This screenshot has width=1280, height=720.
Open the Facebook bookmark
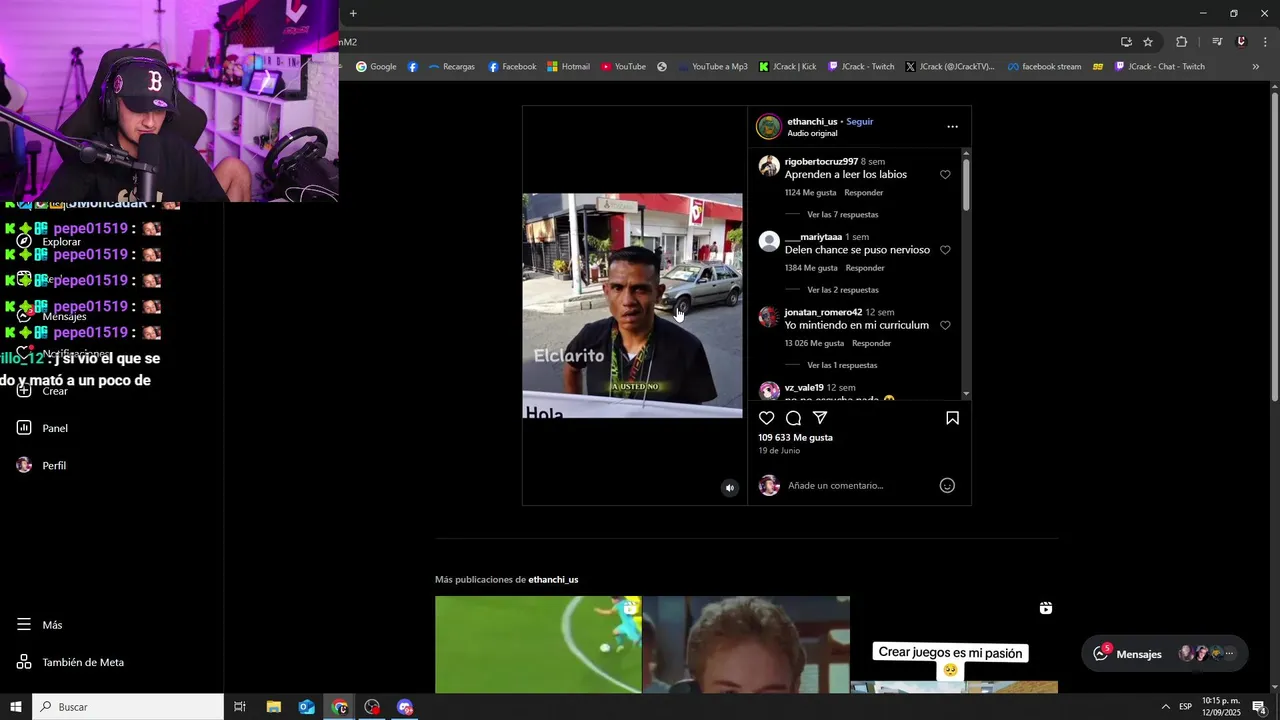point(512,67)
